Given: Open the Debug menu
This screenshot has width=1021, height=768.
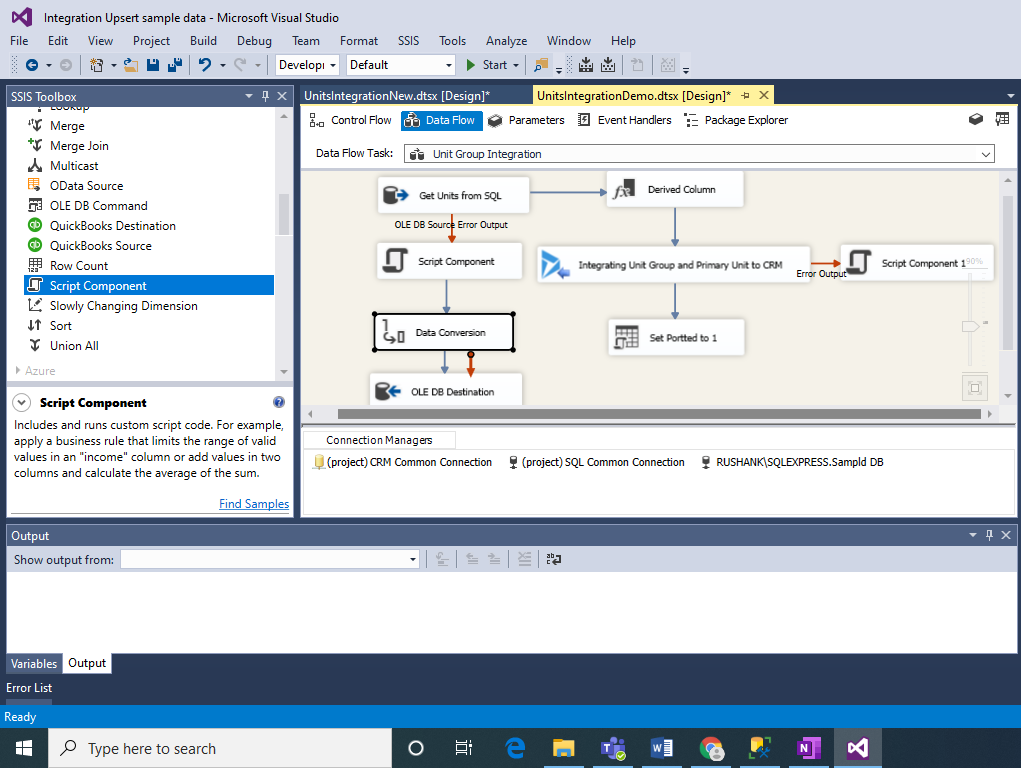Looking at the screenshot, I should coord(254,40).
